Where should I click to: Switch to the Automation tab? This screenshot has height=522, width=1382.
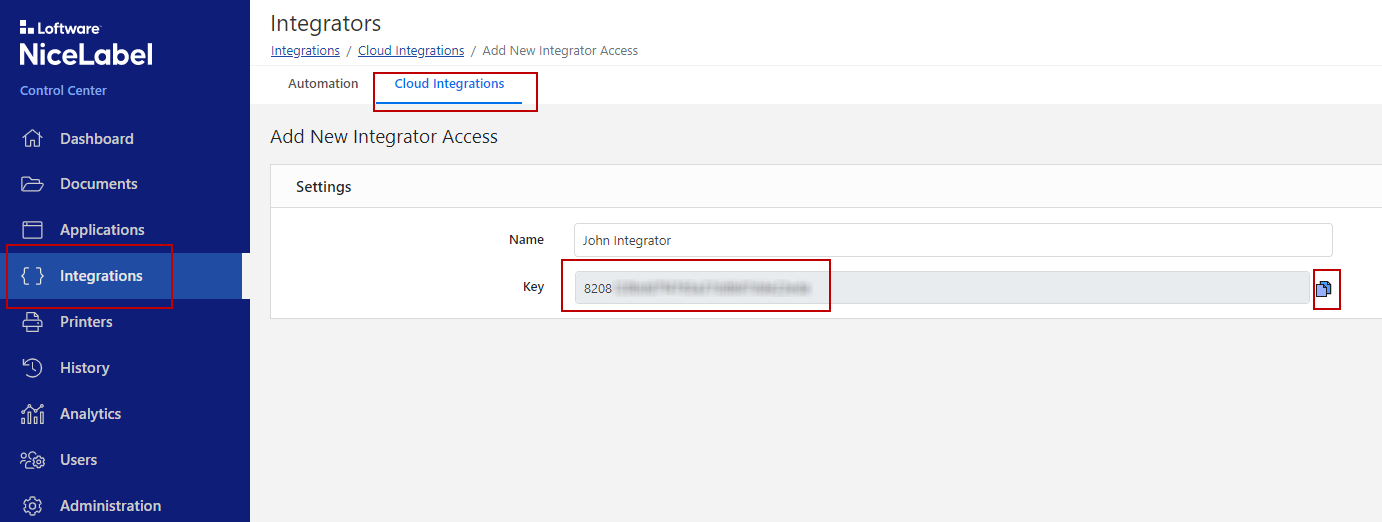(x=323, y=84)
